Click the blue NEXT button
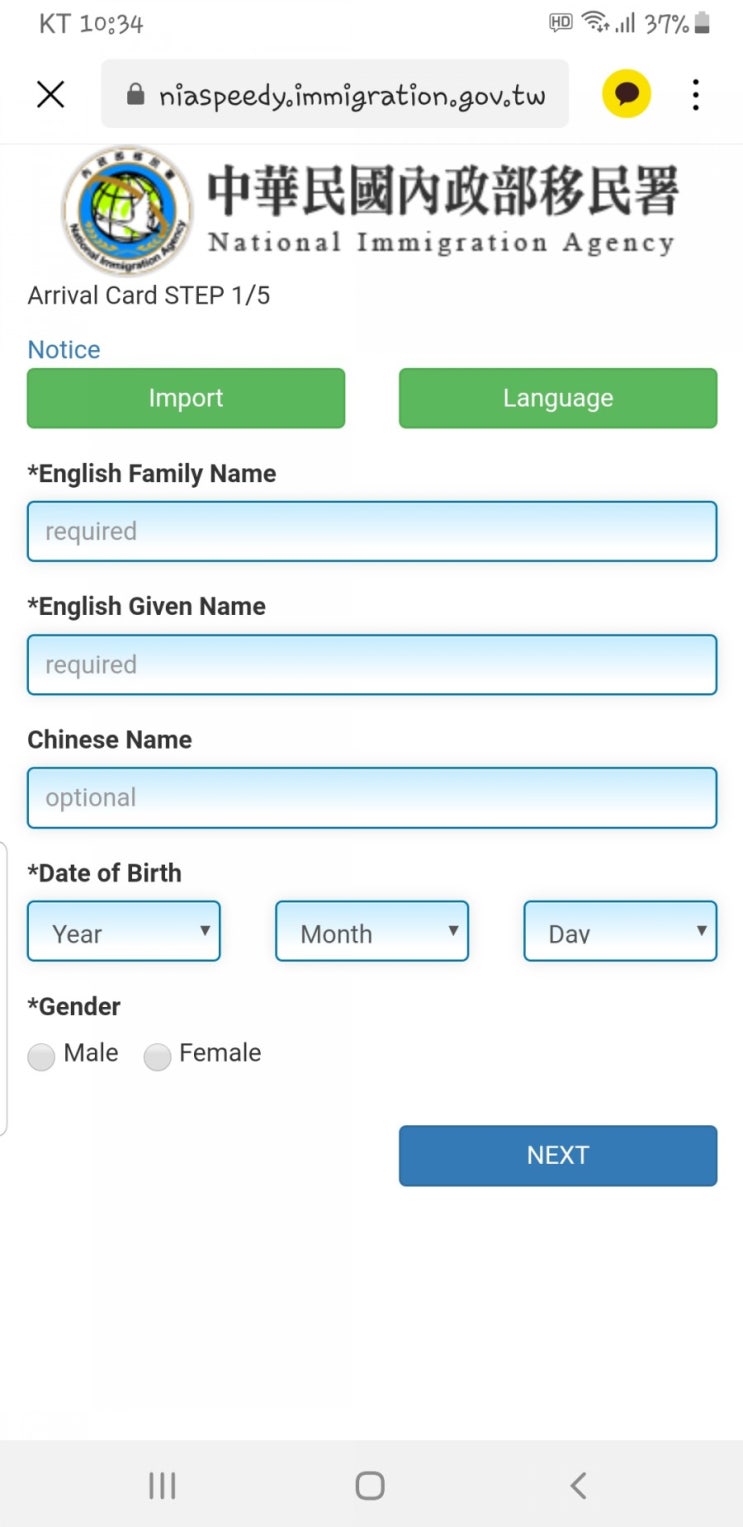 (x=558, y=1156)
